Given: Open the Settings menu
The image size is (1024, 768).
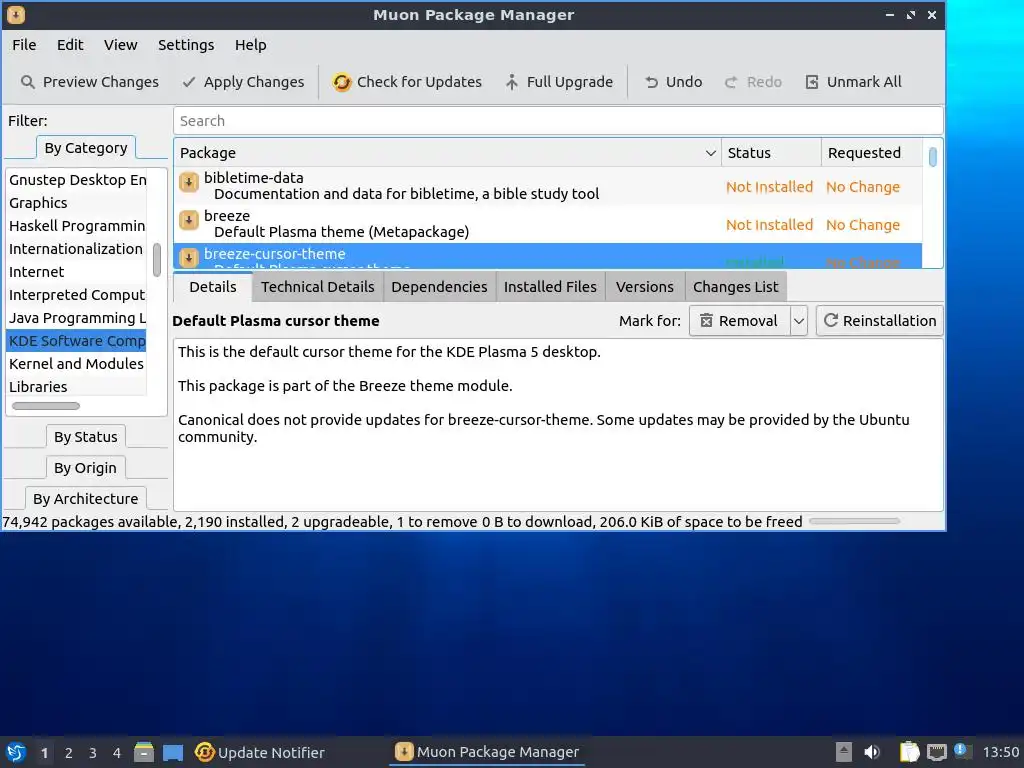Looking at the screenshot, I should tap(186, 45).
